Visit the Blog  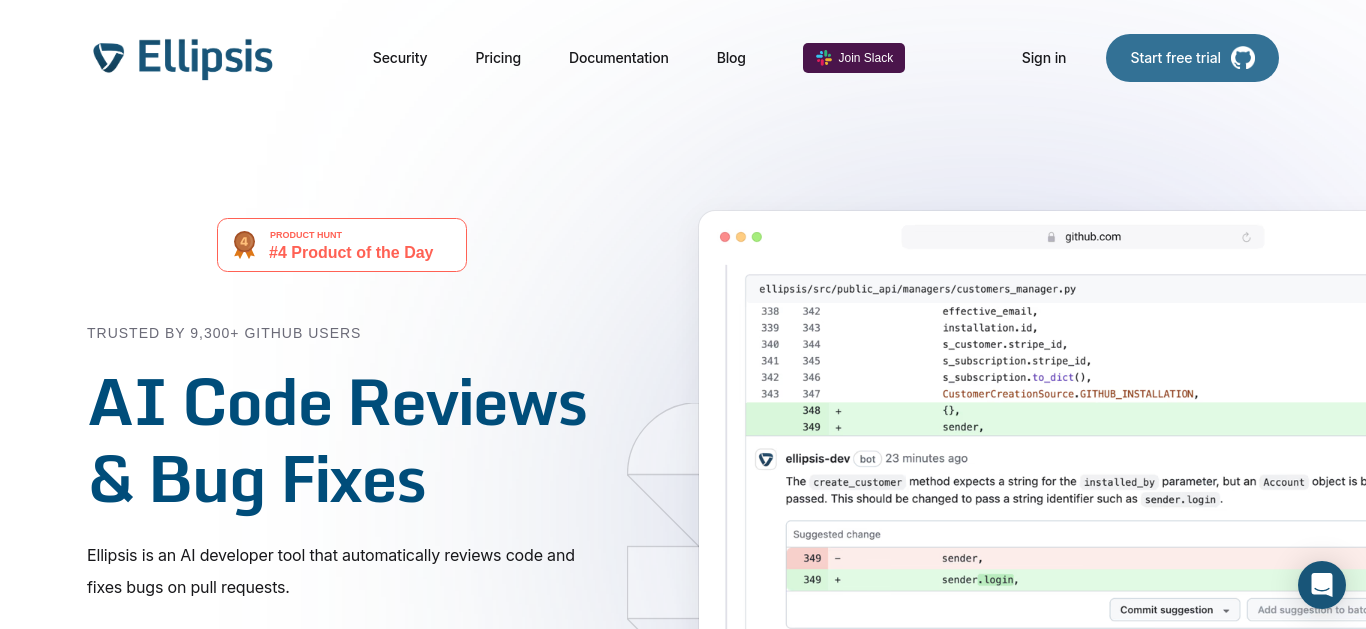pos(731,58)
